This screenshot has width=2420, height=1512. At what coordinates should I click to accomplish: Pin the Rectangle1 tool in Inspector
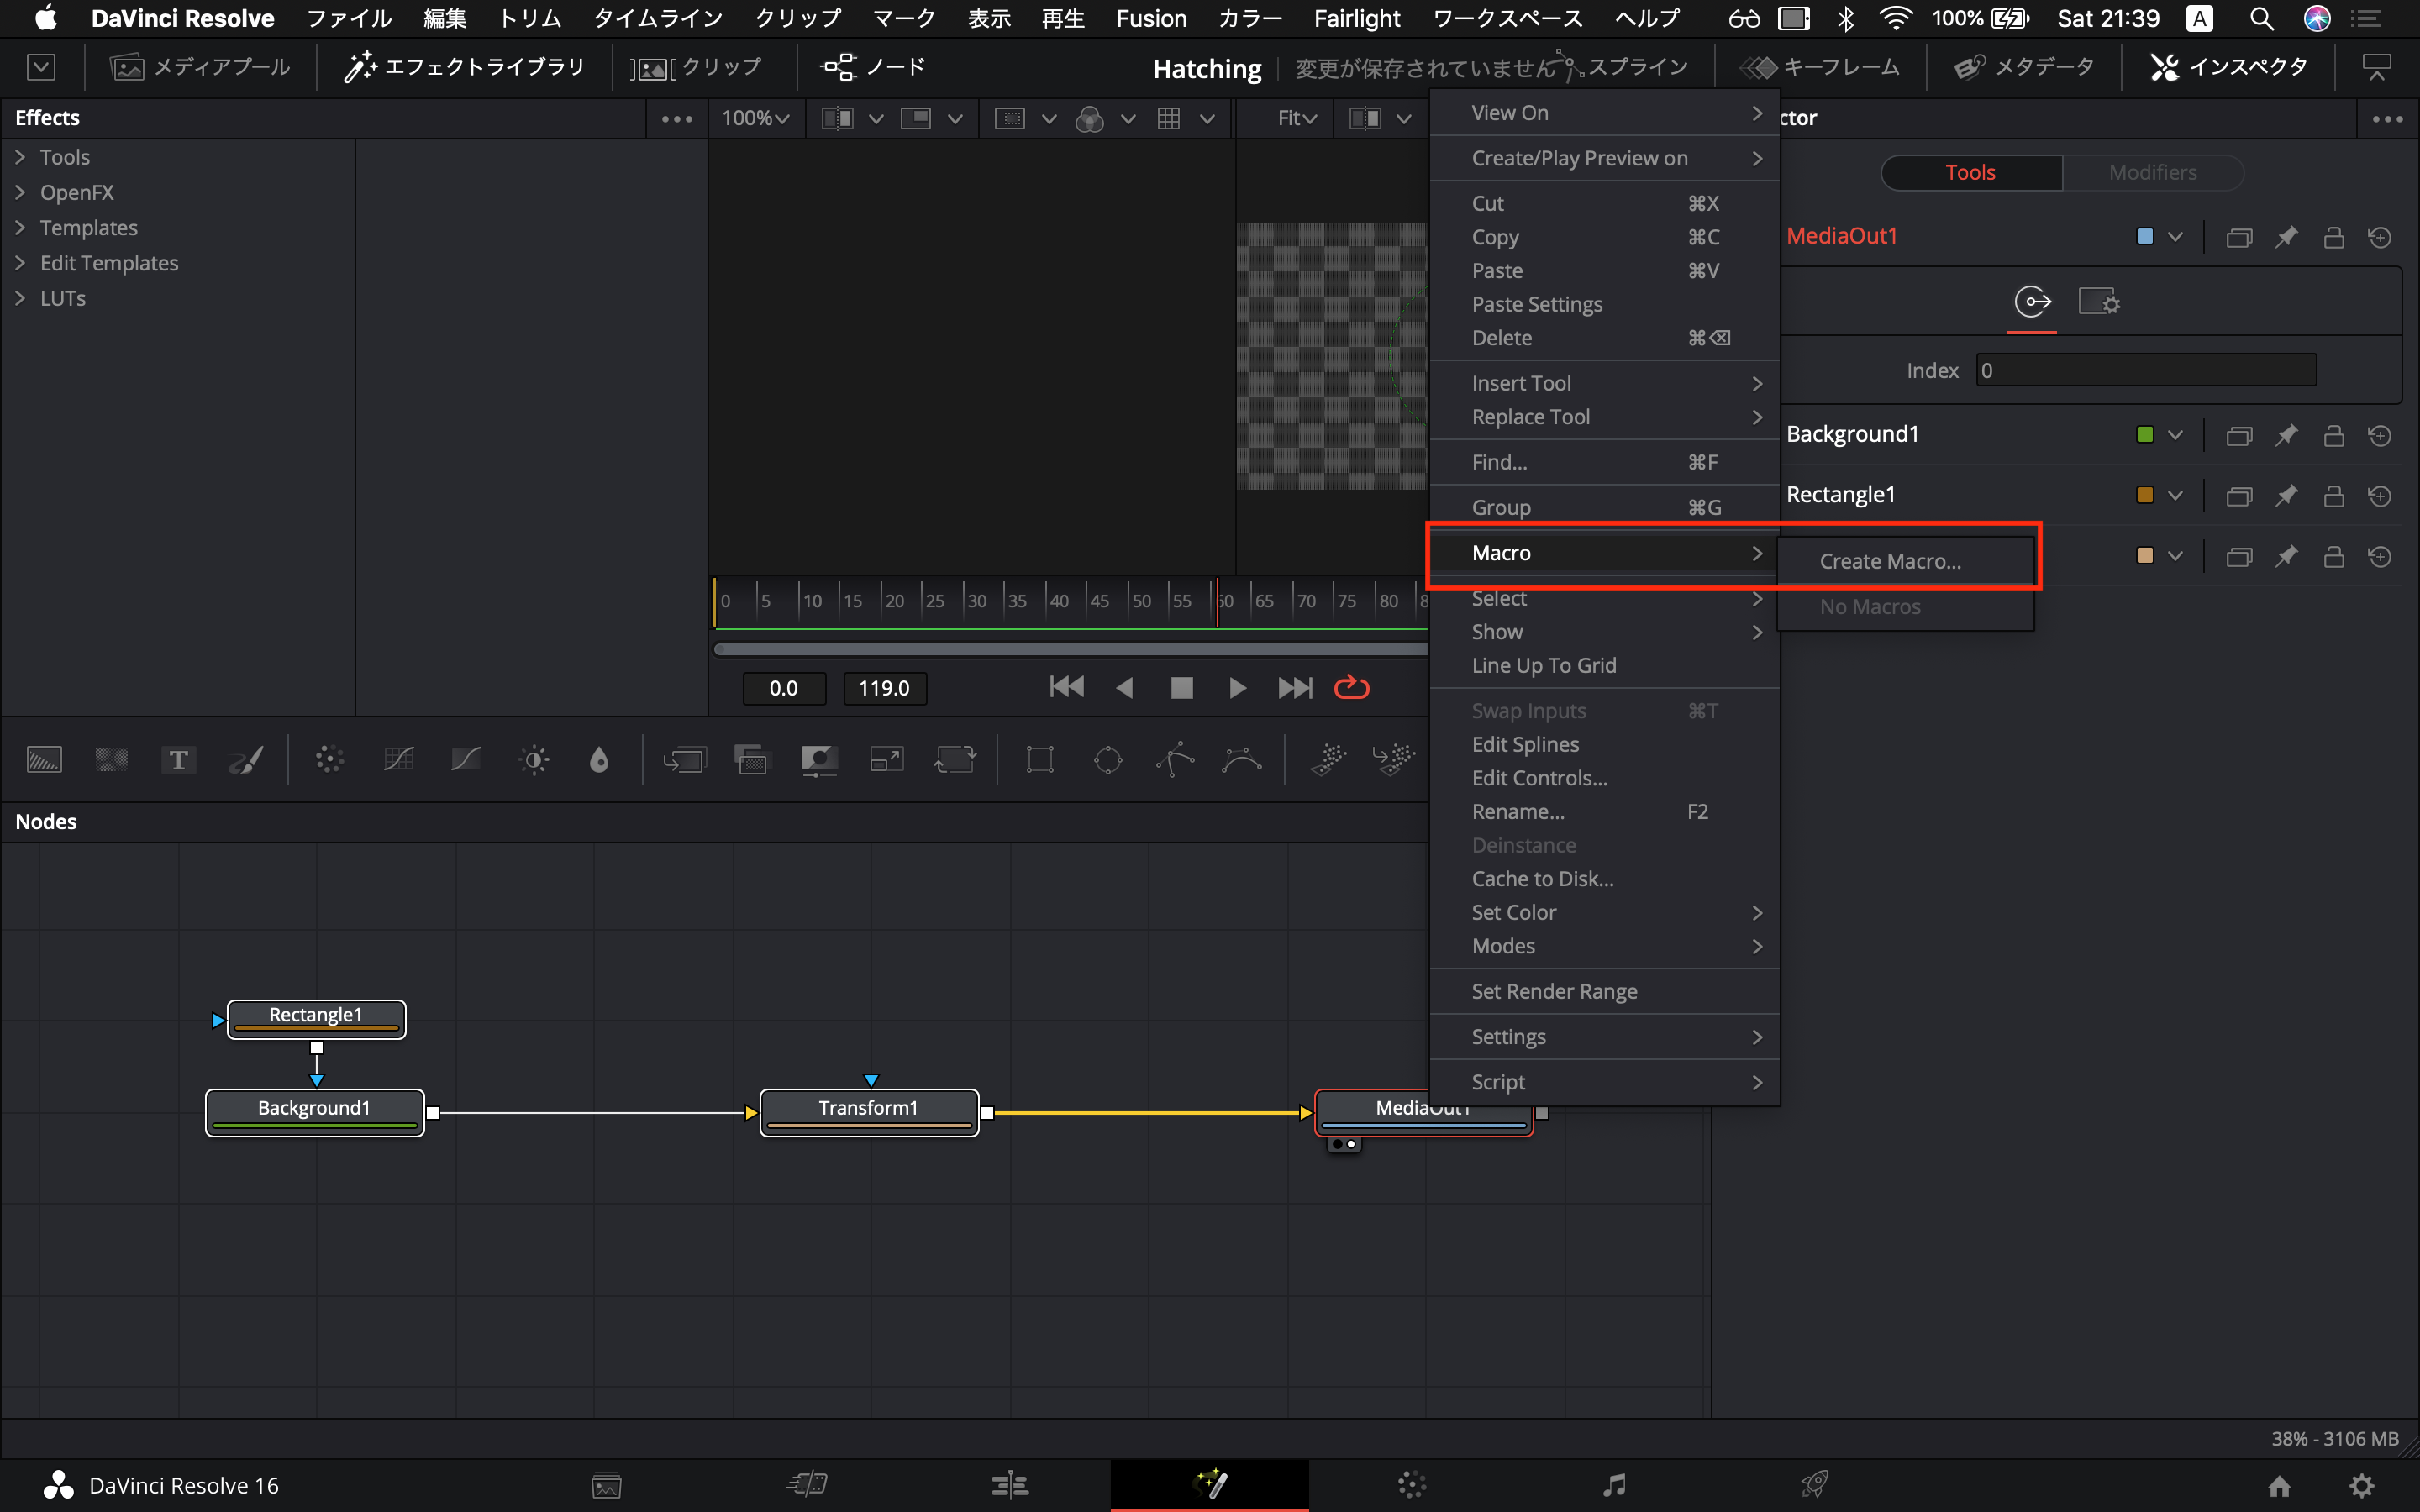[2286, 495]
